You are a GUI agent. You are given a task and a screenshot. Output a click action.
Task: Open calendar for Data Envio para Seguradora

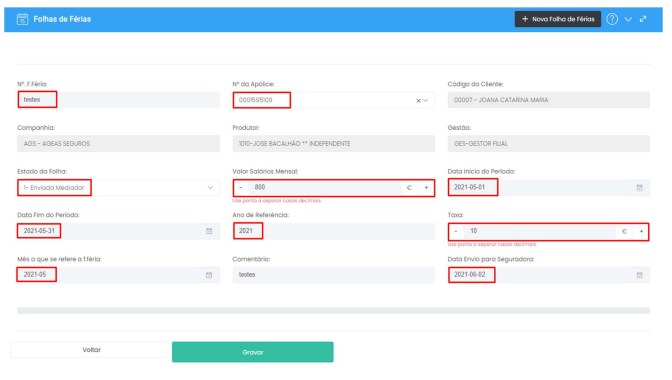click(639, 275)
